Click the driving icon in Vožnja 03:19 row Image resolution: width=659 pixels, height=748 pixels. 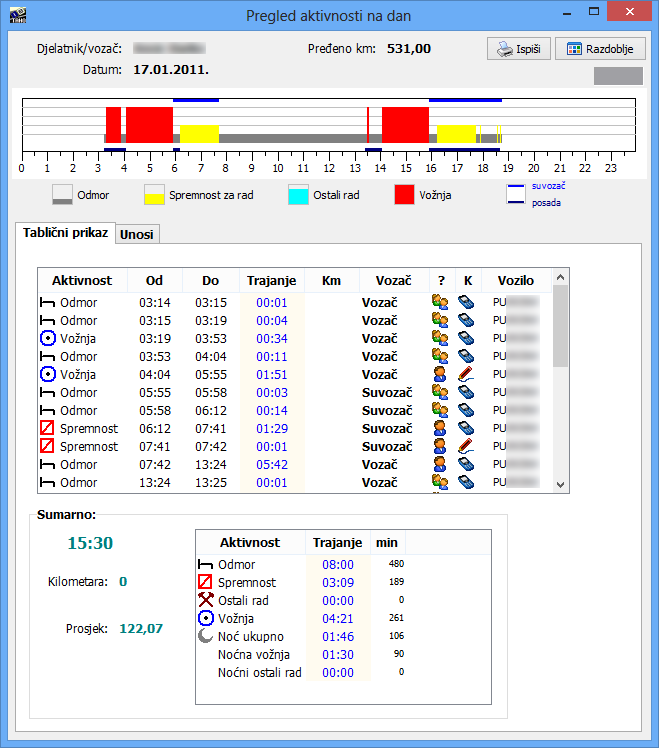point(47,338)
